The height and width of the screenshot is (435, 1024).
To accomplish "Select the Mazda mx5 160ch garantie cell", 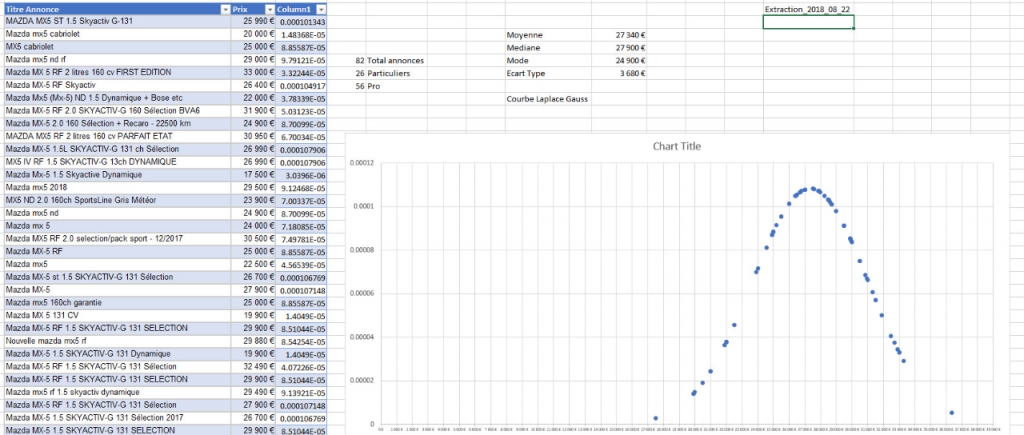I will click(117, 303).
